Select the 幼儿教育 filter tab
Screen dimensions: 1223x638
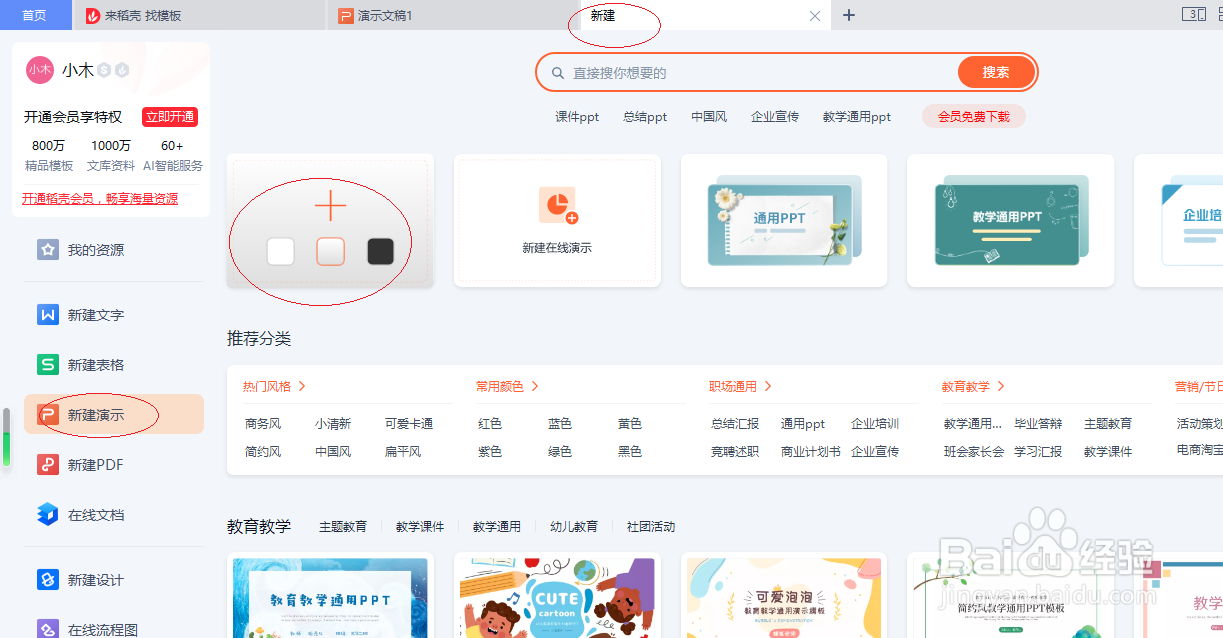(x=574, y=526)
